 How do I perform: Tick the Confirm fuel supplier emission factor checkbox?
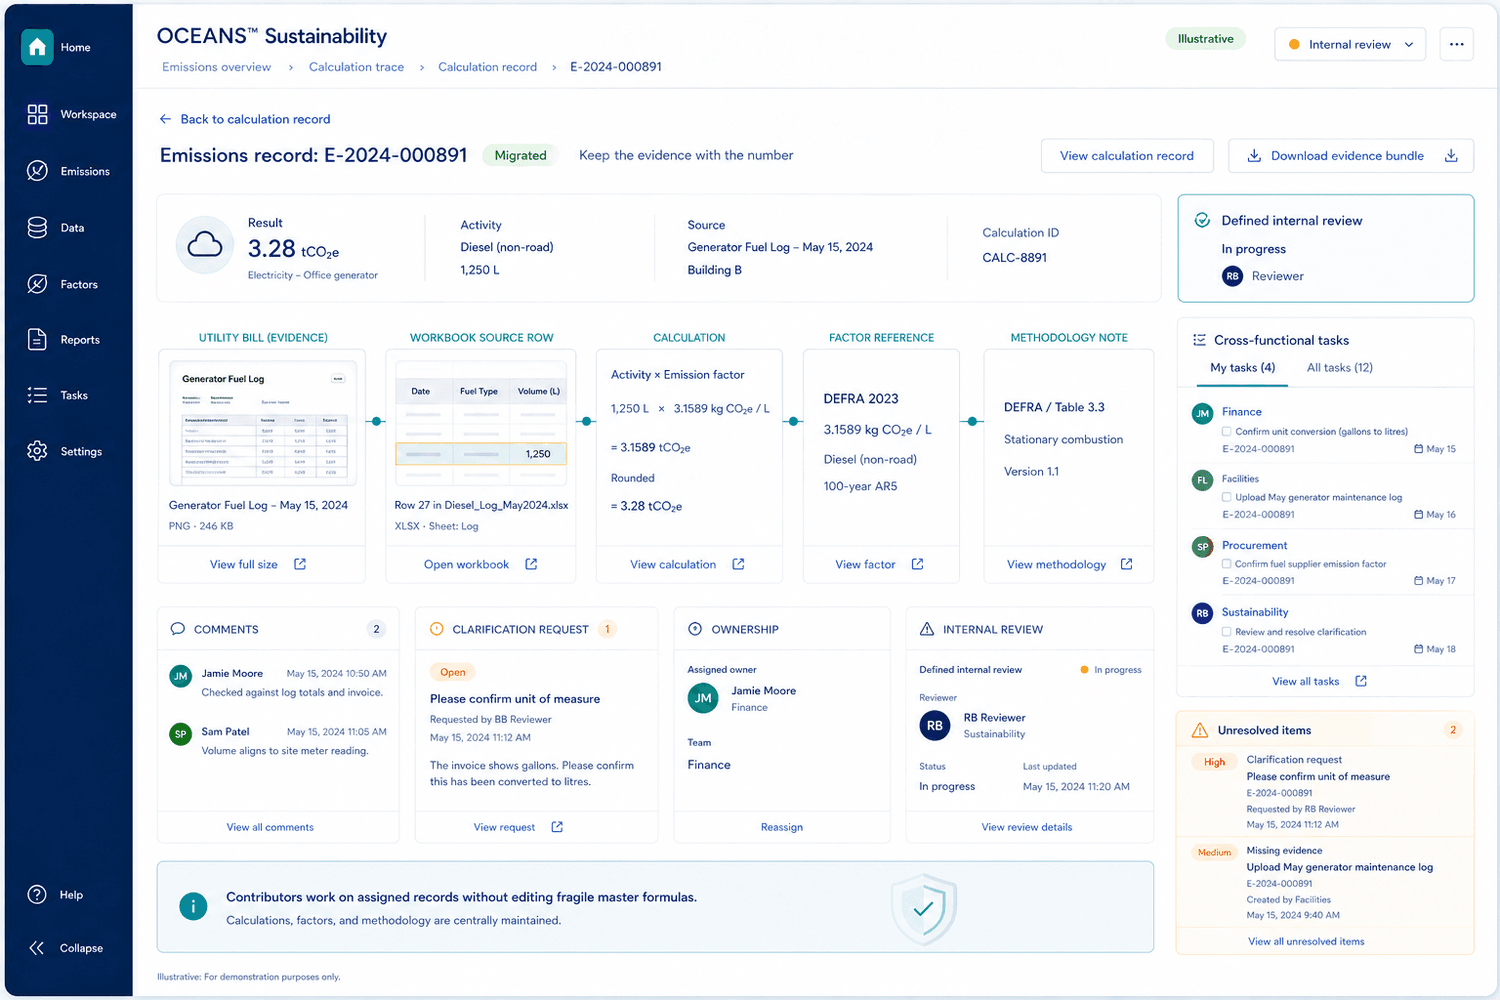(1227, 564)
